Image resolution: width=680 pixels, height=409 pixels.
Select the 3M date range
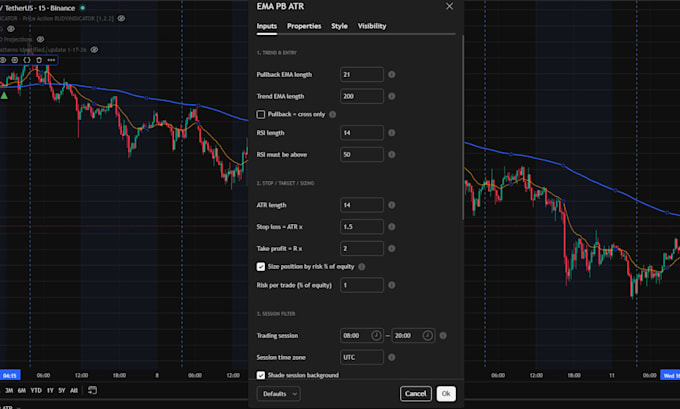[9, 391]
